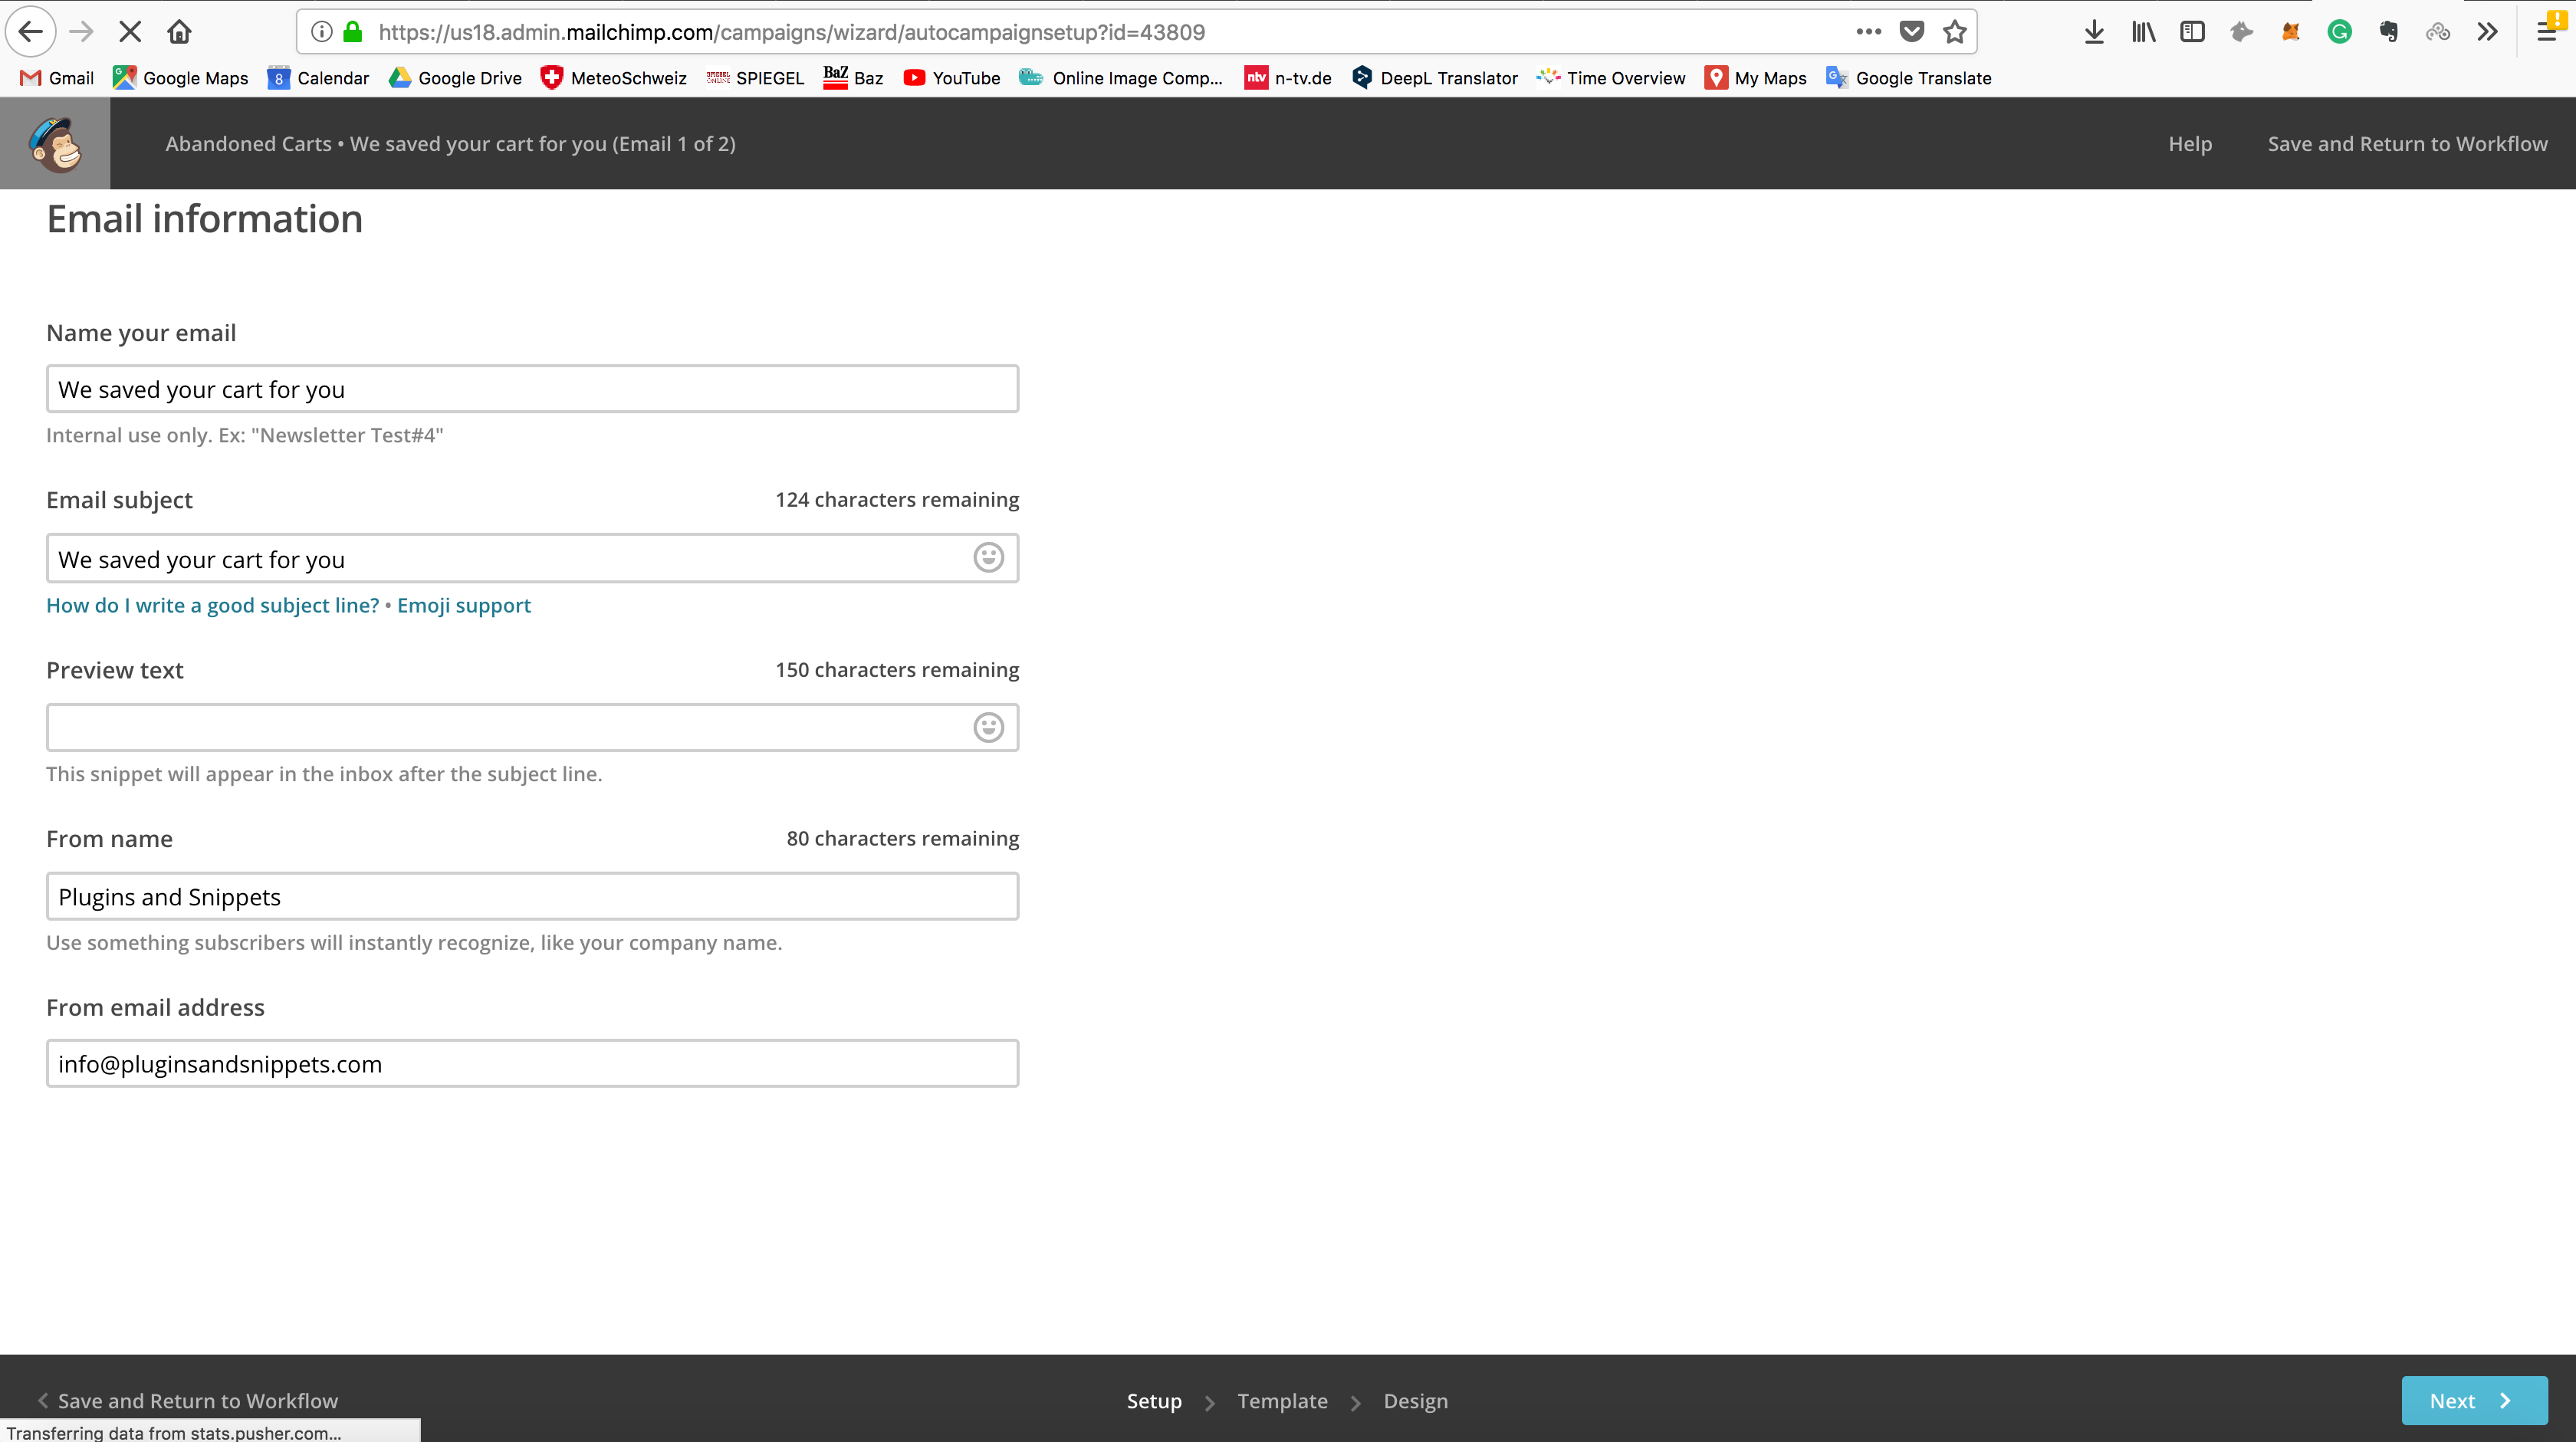This screenshot has height=1442, width=2576.
Task: Open 'How do I write a good subject line?' link
Action: coord(213,605)
